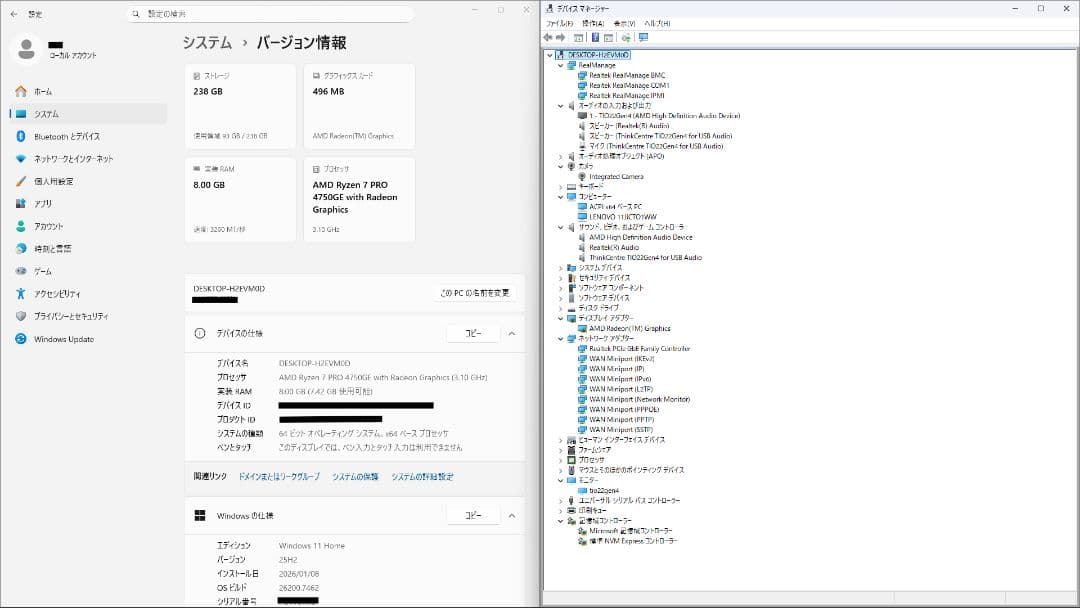Click the show console tree toolbar icon
This screenshot has height=608, width=1080.
click(579, 38)
